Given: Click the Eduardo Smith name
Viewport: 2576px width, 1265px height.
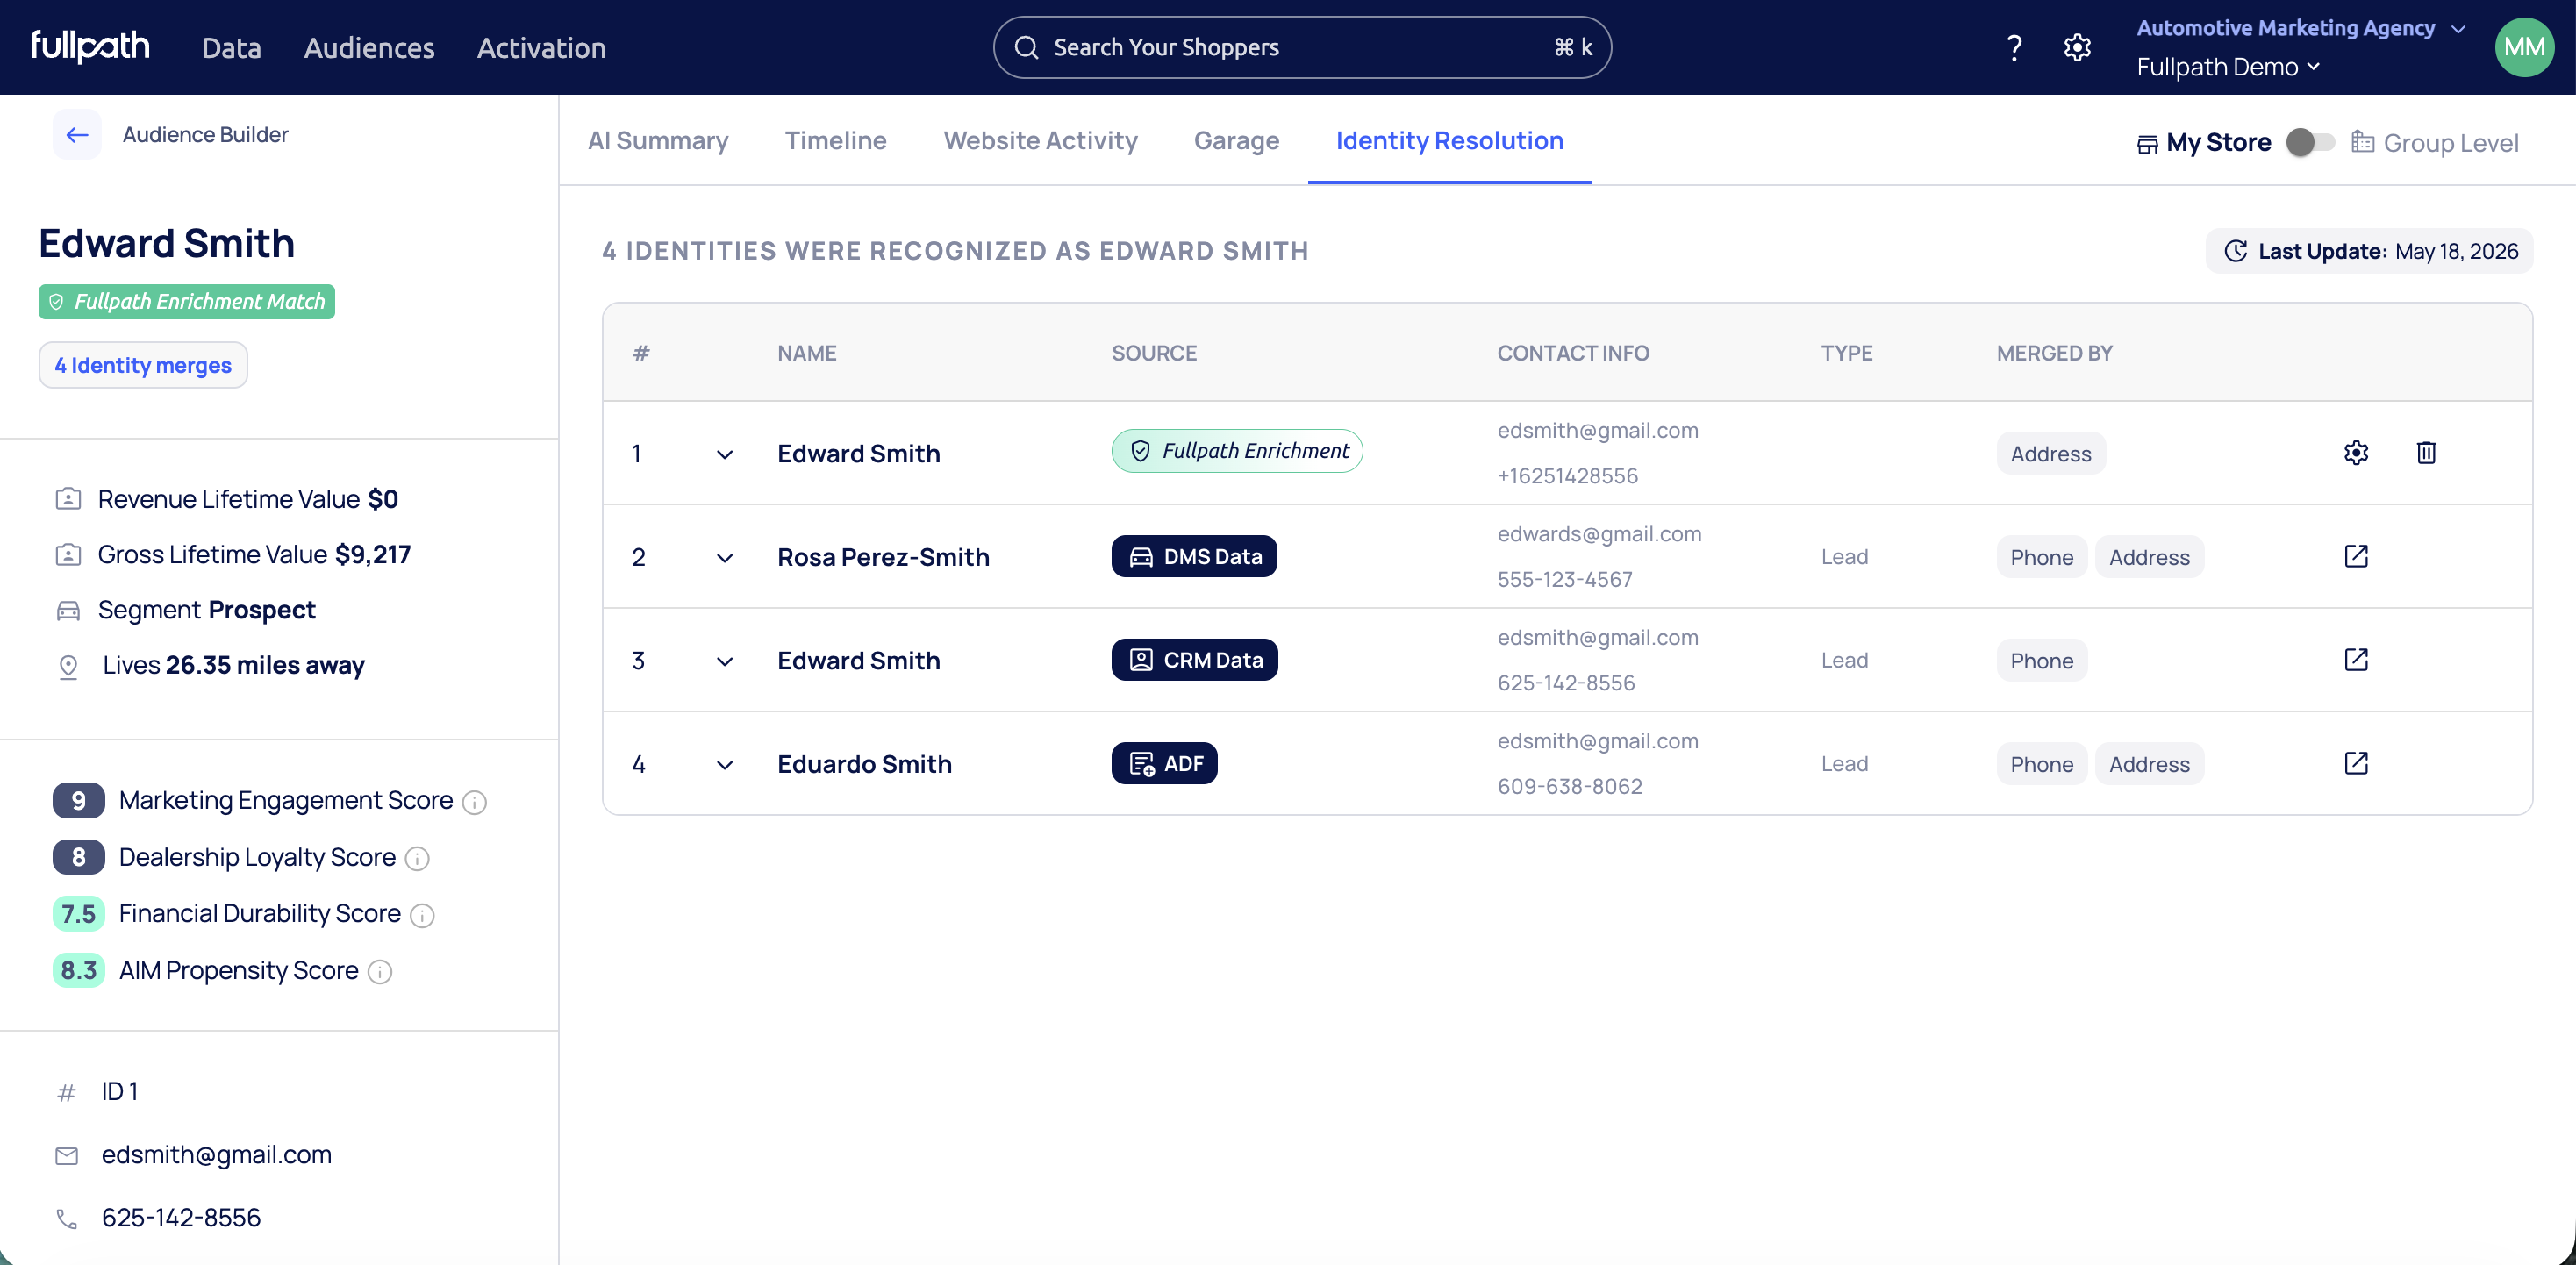Looking at the screenshot, I should point(864,765).
